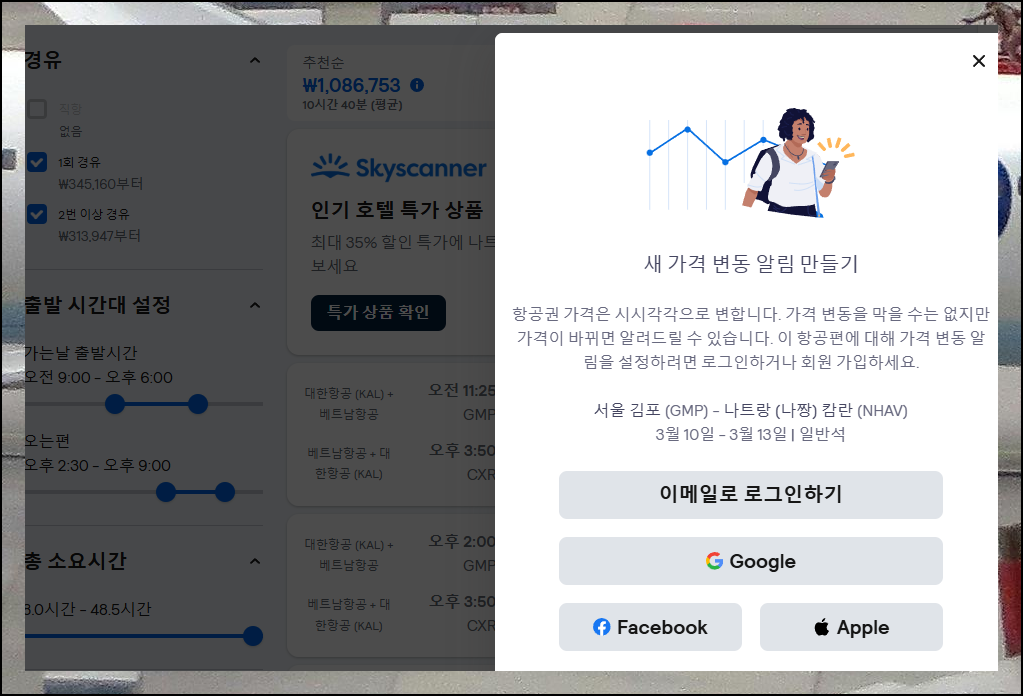Click the 오는편 right slider handle
The image size is (1023, 696).
[225, 492]
